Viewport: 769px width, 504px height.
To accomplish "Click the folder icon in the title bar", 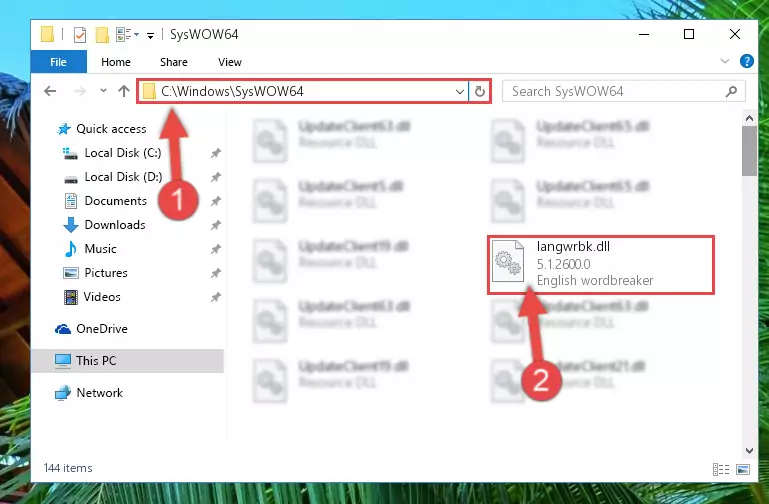I will click(47, 34).
